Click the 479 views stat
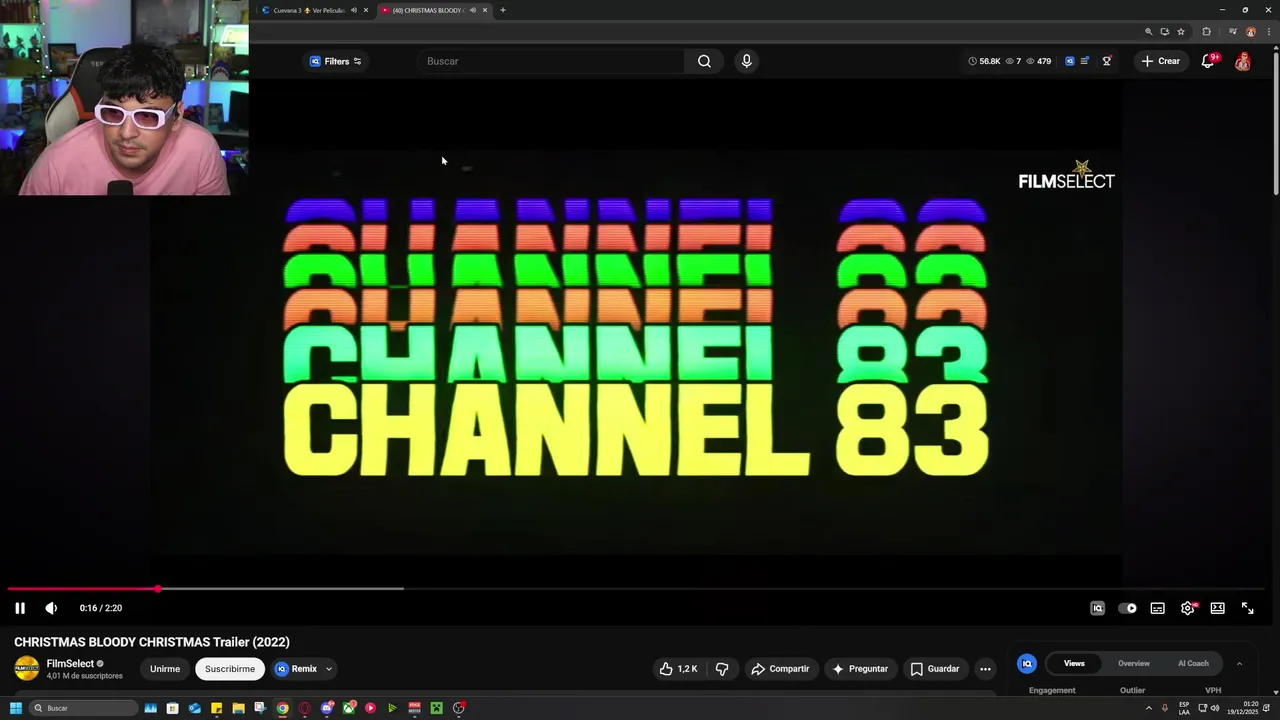Screen dimensions: 1280x720 [x=1039, y=61]
